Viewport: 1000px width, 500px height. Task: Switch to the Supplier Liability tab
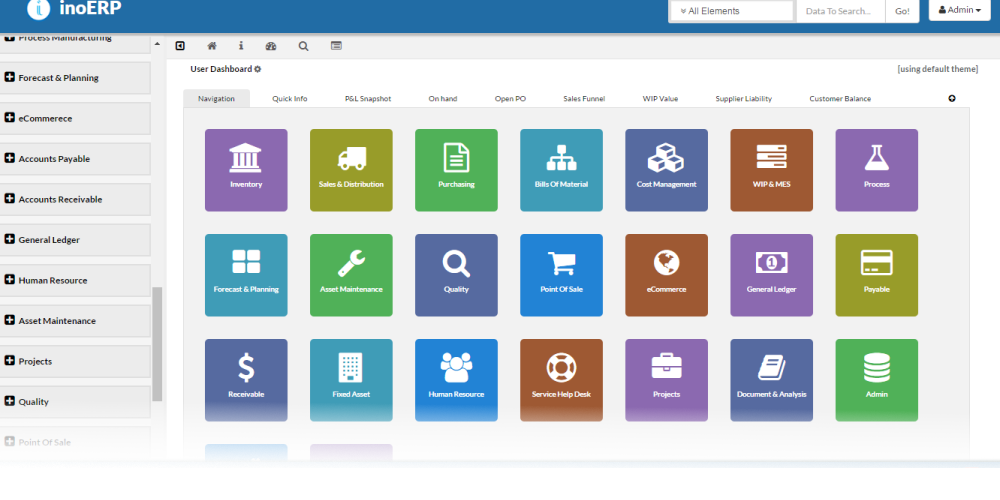(x=744, y=98)
